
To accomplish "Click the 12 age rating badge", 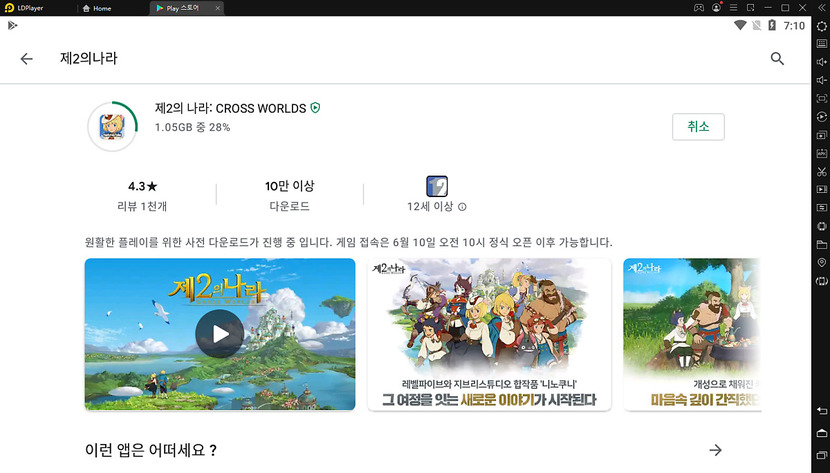I will tap(437, 186).
